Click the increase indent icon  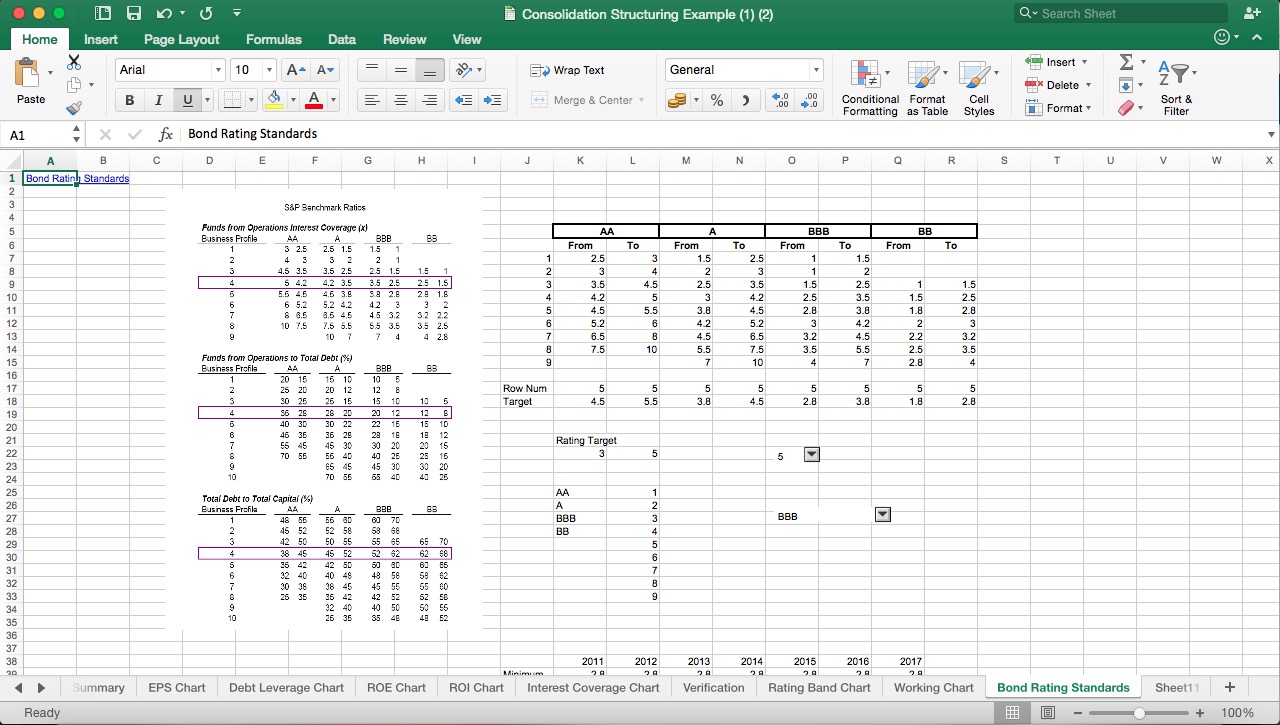pos(492,100)
